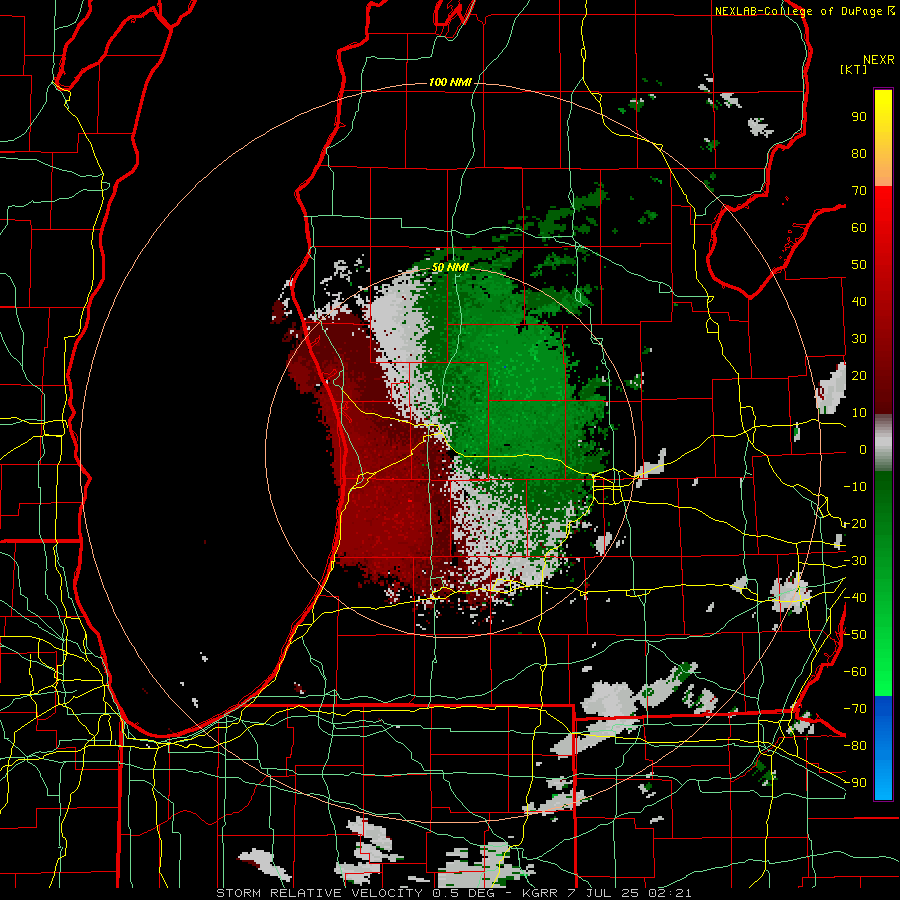Click the -10 knot scale label
The width and height of the screenshot is (900, 900).
coord(855,487)
